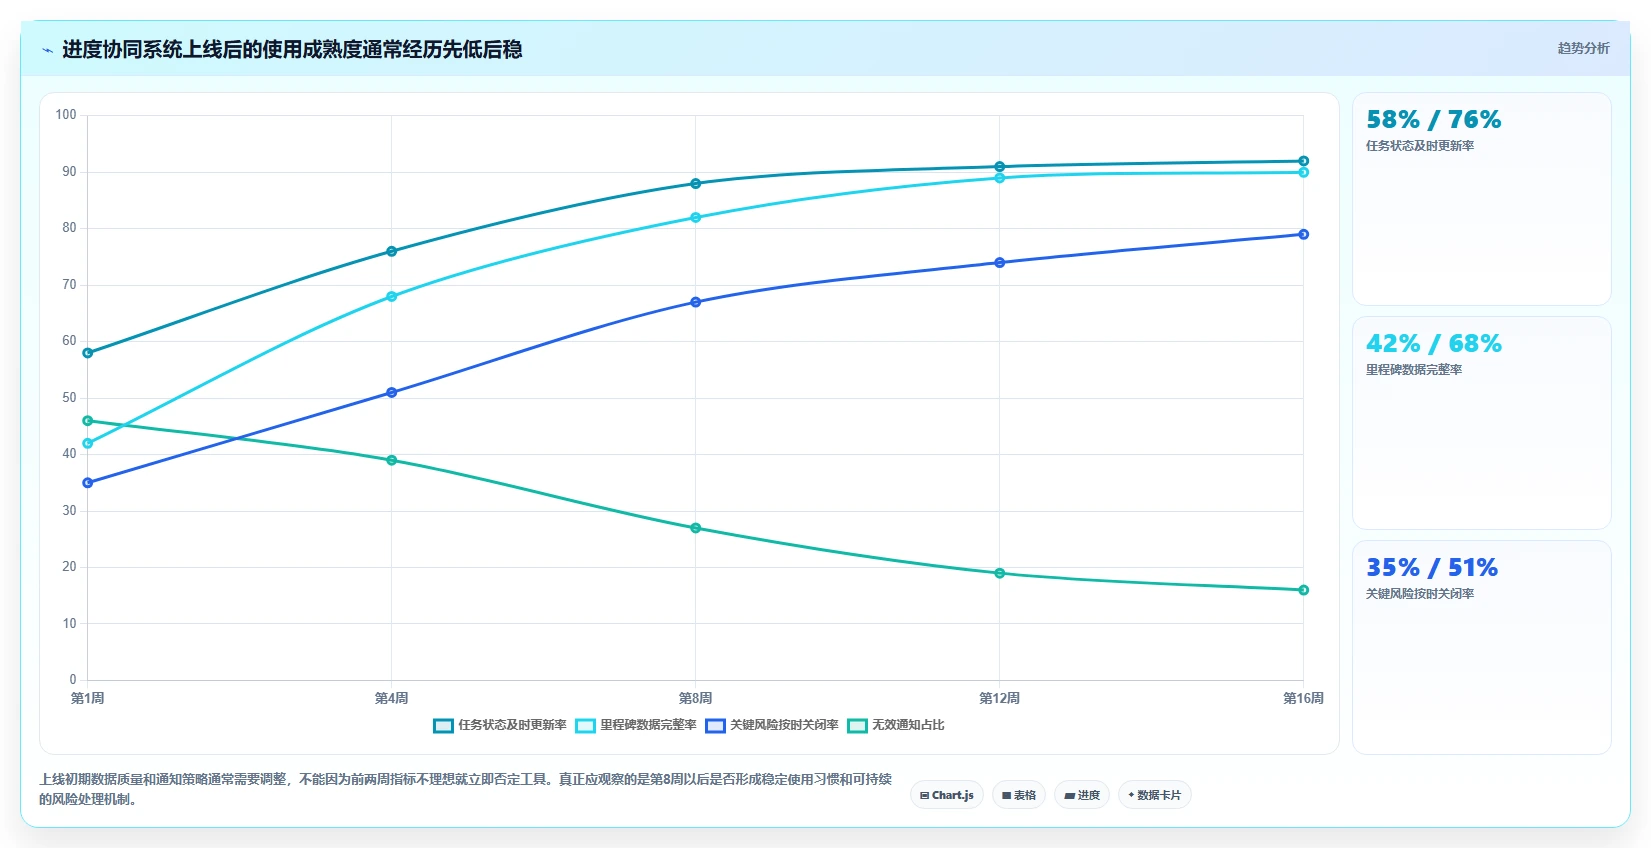Click the 进度 tag
The image size is (1651, 848).
pyautogui.click(x=1082, y=795)
